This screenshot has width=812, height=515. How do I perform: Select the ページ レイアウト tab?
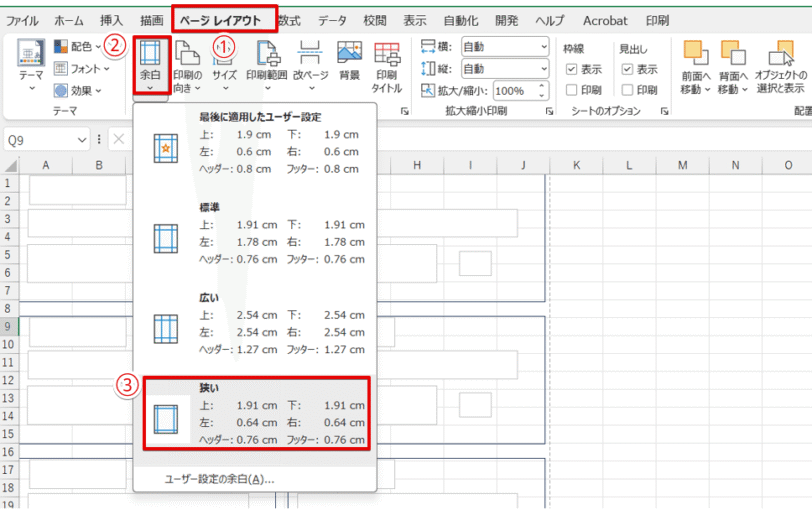point(221,21)
